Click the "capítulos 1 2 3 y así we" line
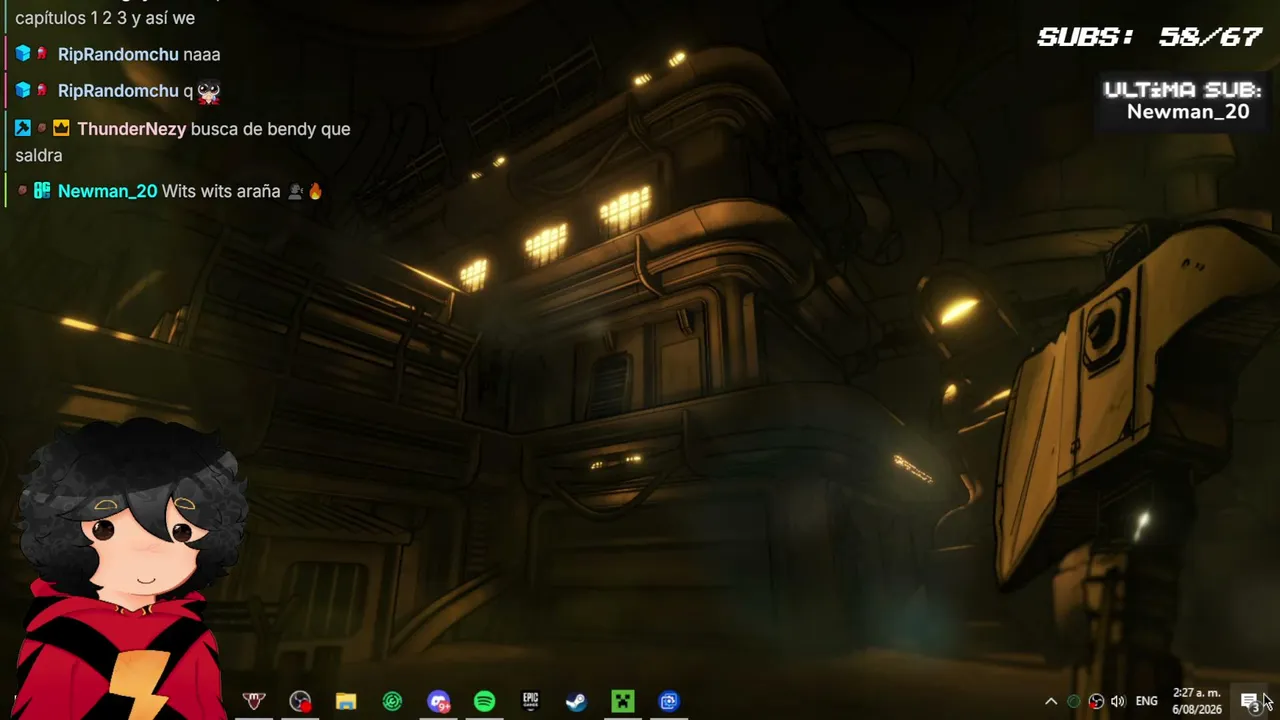Image resolution: width=1280 pixels, height=720 pixels. pos(105,18)
